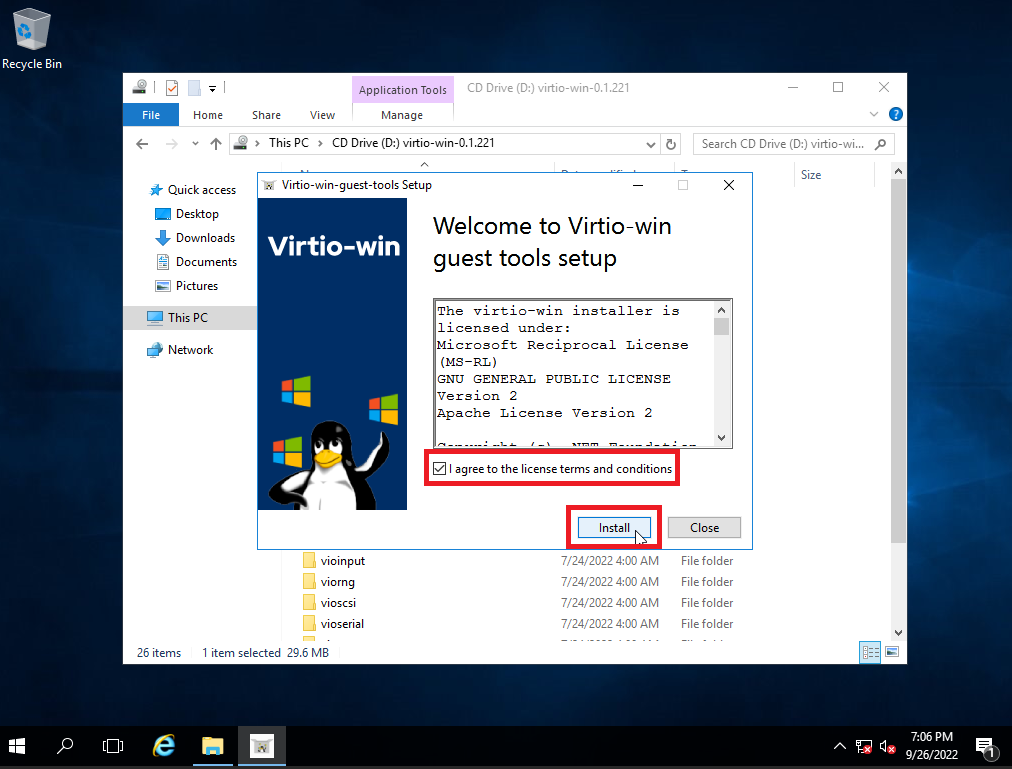Click the Close button in setup dialog
The height and width of the screenshot is (769, 1012).
[704, 528]
